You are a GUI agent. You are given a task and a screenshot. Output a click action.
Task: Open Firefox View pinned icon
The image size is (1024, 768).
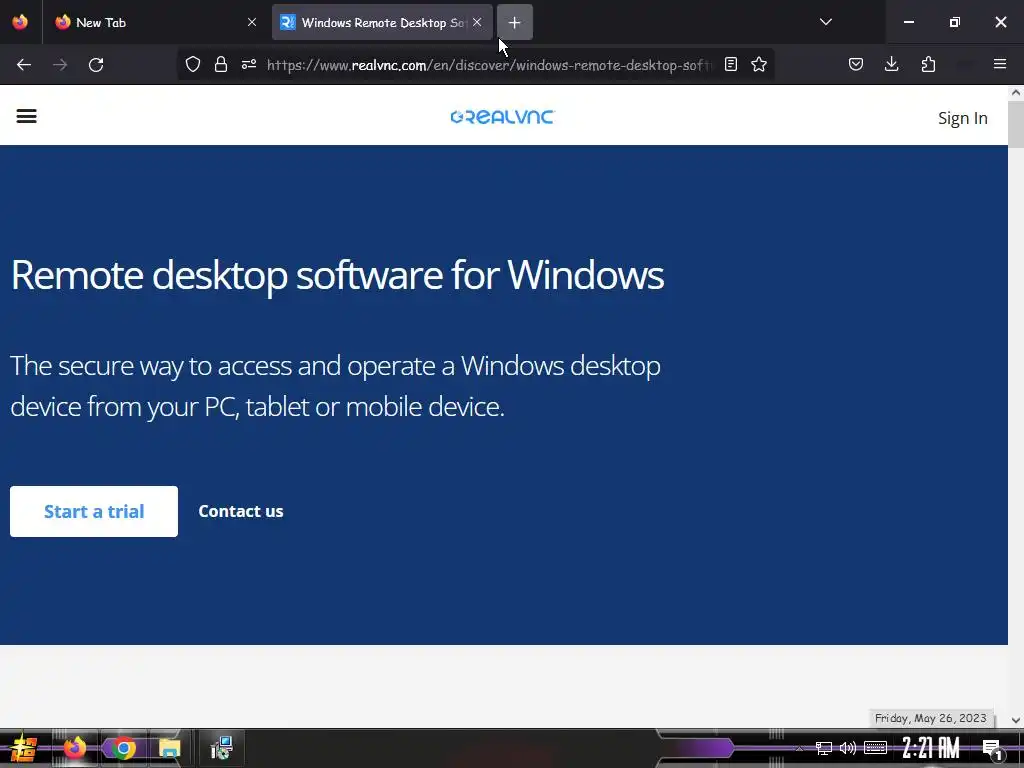click(20, 22)
